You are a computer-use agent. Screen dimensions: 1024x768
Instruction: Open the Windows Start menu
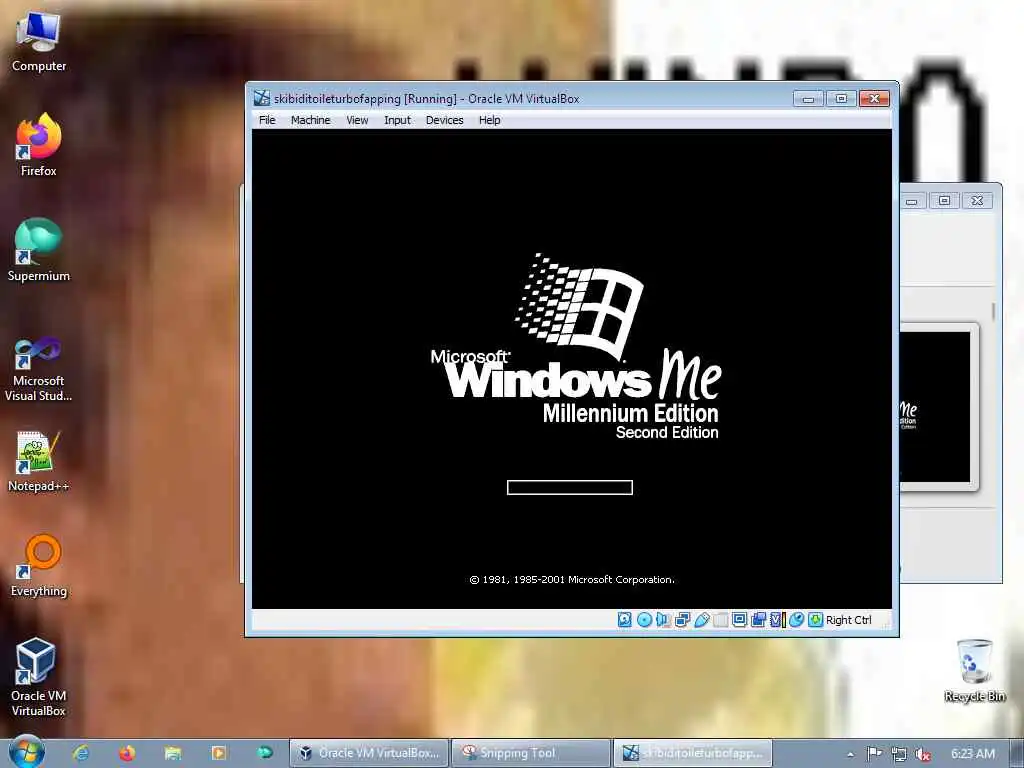(x=27, y=753)
